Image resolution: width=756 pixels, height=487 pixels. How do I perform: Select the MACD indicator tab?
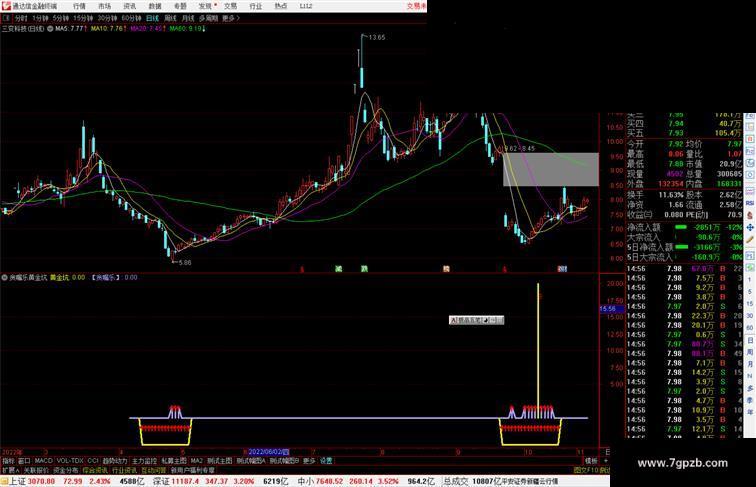point(43,461)
